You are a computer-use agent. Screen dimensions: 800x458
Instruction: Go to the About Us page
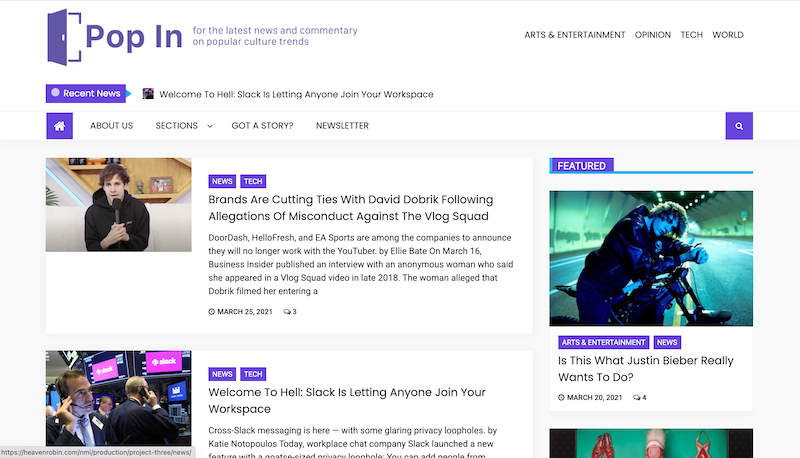pyautogui.click(x=111, y=125)
